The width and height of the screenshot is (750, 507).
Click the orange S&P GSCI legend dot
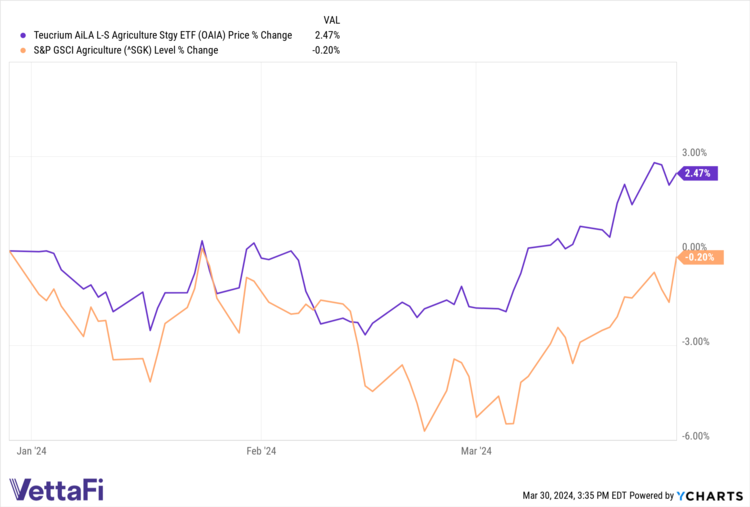[11, 50]
